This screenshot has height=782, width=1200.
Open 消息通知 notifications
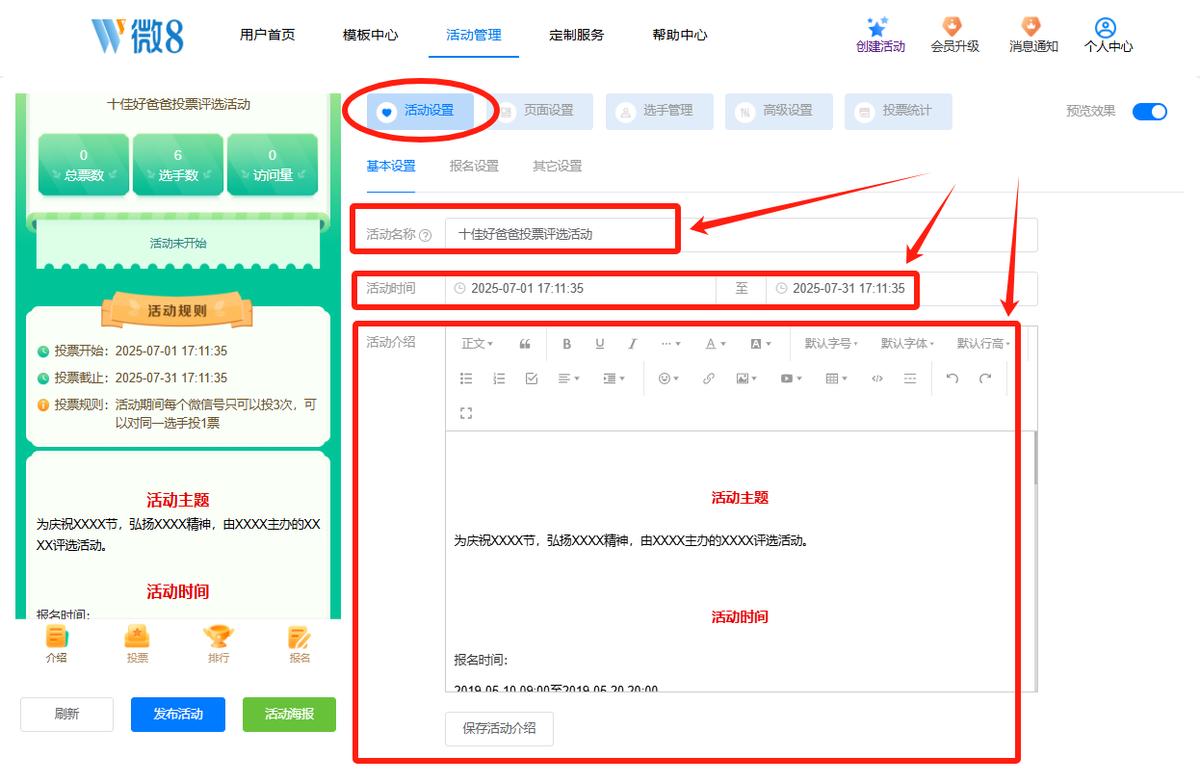pyautogui.click(x=1033, y=35)
